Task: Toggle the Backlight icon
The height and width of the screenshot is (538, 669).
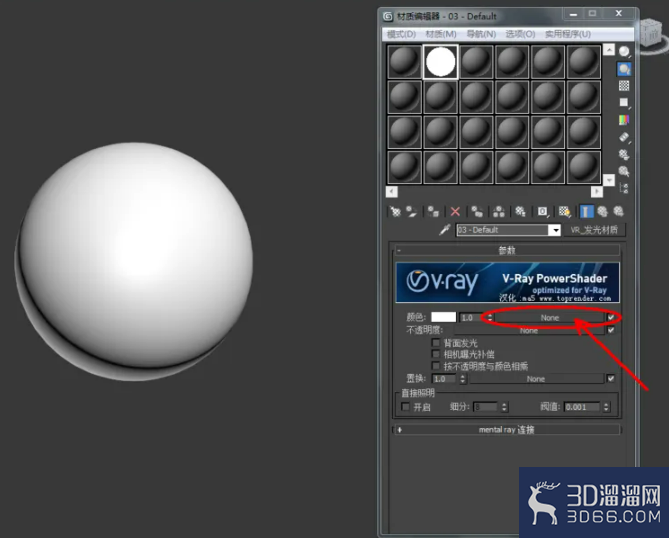Action: point(624,69)
